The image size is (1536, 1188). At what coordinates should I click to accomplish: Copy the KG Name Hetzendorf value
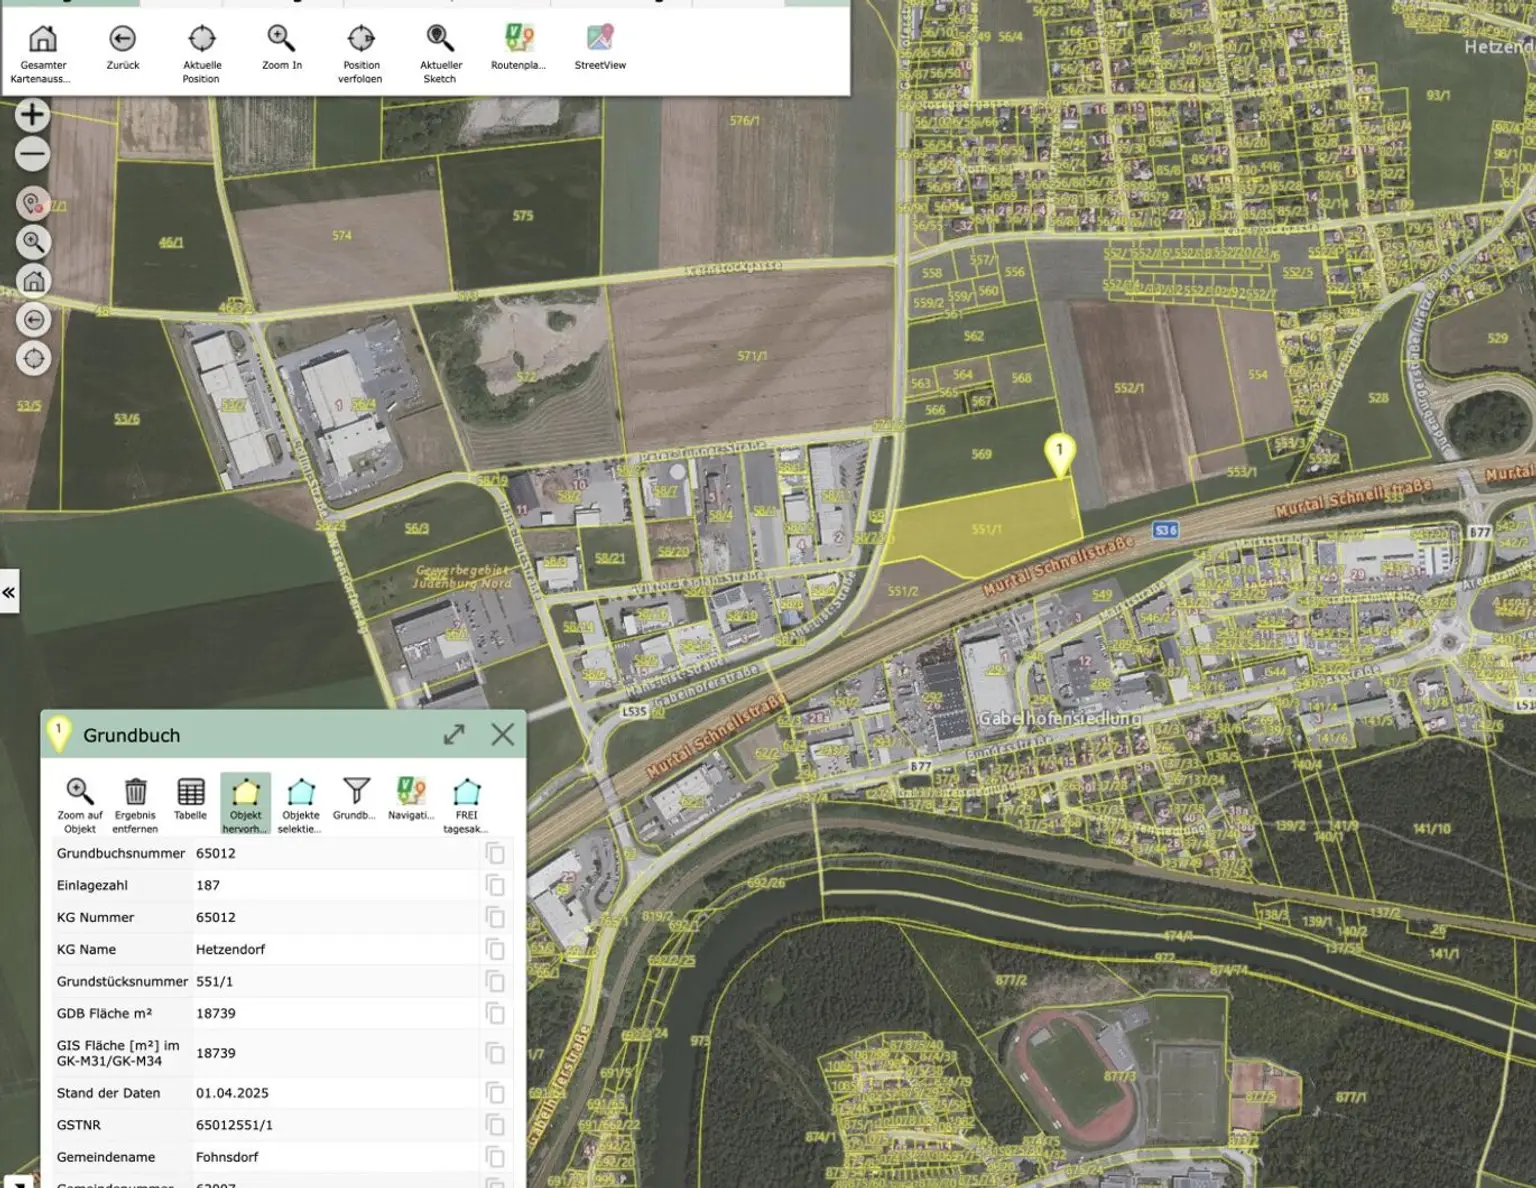pos(495,949)
